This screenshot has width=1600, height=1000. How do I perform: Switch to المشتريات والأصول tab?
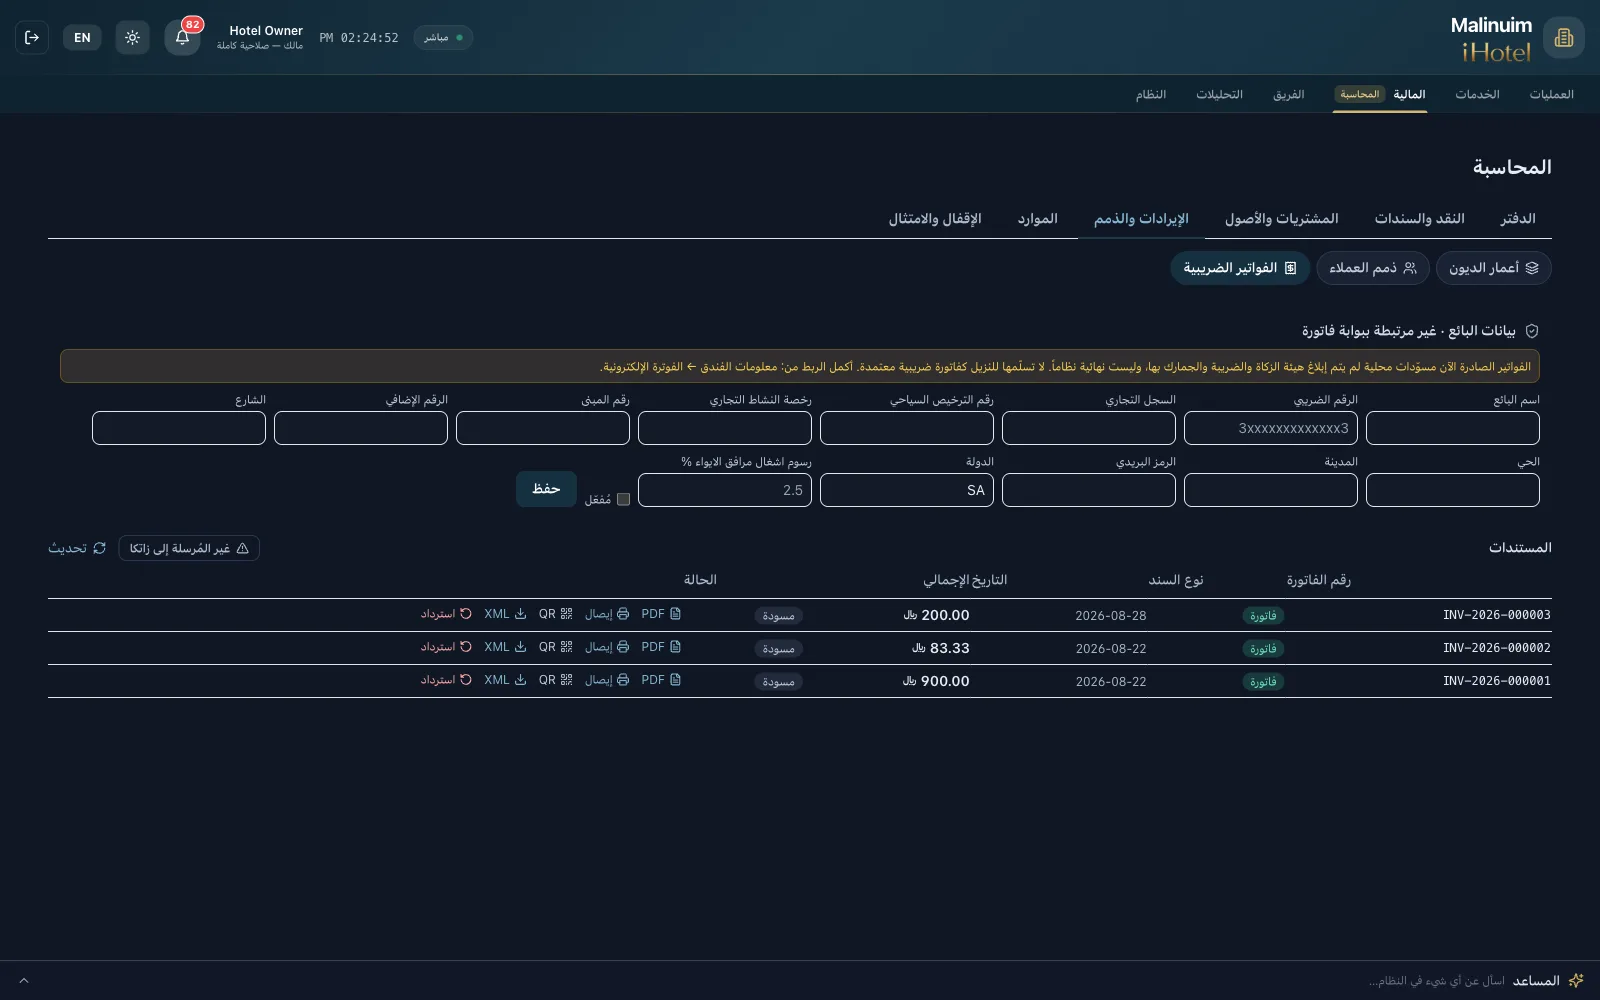coord(1281,218)
